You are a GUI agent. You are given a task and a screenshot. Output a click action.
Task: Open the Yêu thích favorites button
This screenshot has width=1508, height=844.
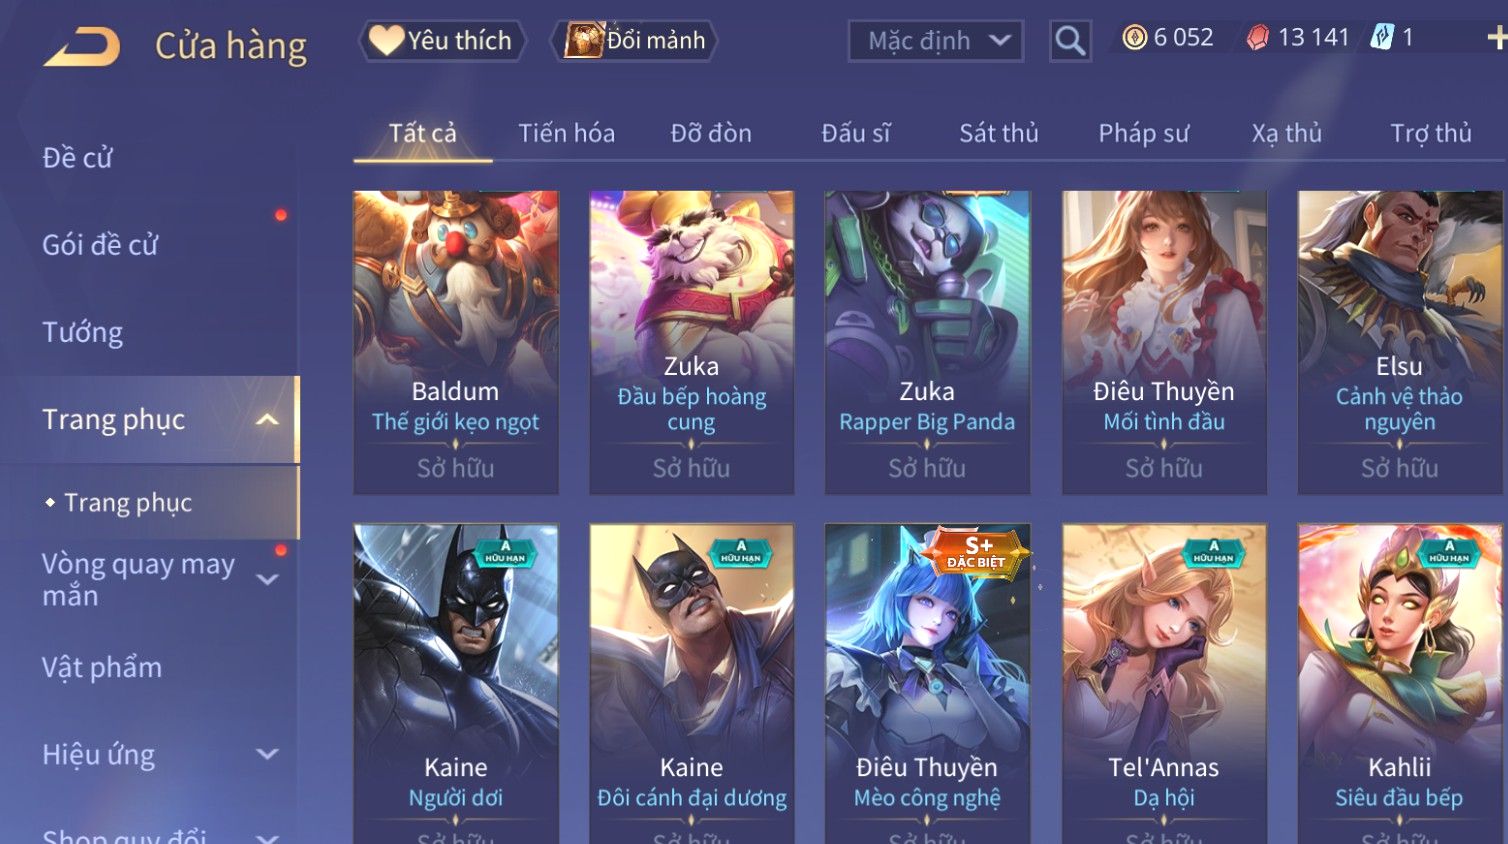pos(441,40)
